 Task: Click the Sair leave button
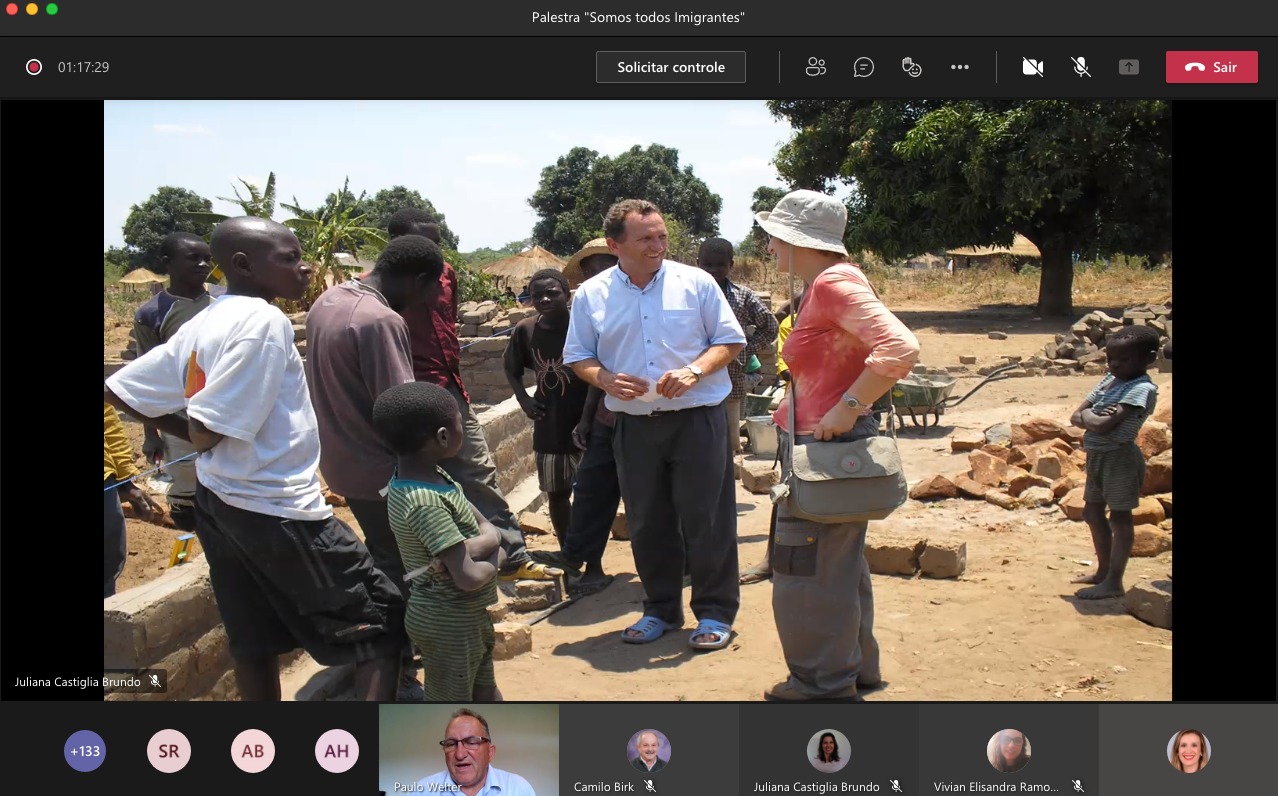point(1211,67)
